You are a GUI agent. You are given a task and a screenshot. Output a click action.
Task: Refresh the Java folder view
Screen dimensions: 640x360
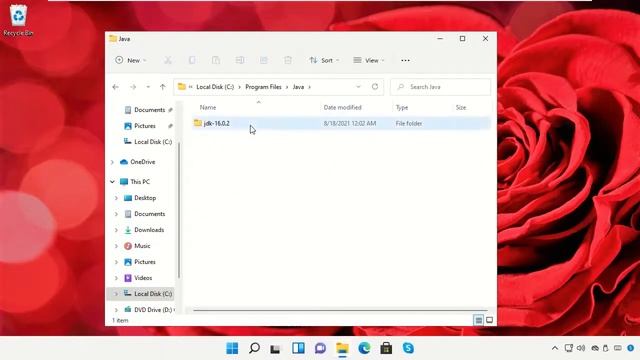(375, 87)
